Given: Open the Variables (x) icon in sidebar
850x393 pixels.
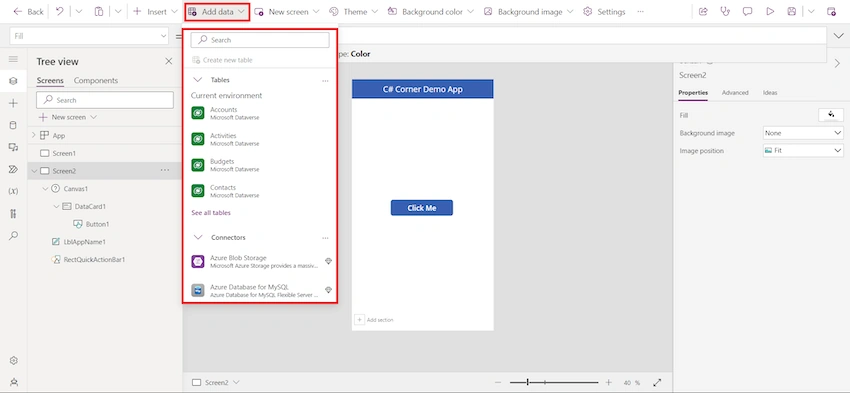Looking at the screenshot, I should point(14,191).
